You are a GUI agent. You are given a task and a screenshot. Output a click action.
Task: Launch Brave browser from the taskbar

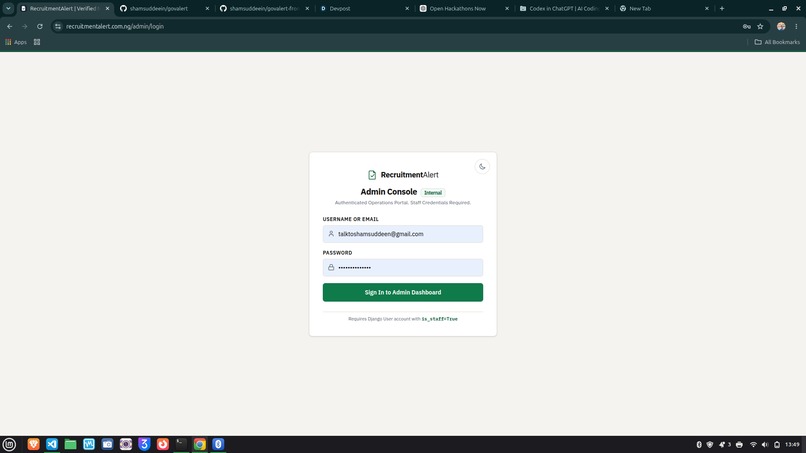click(x=33, y=444)
